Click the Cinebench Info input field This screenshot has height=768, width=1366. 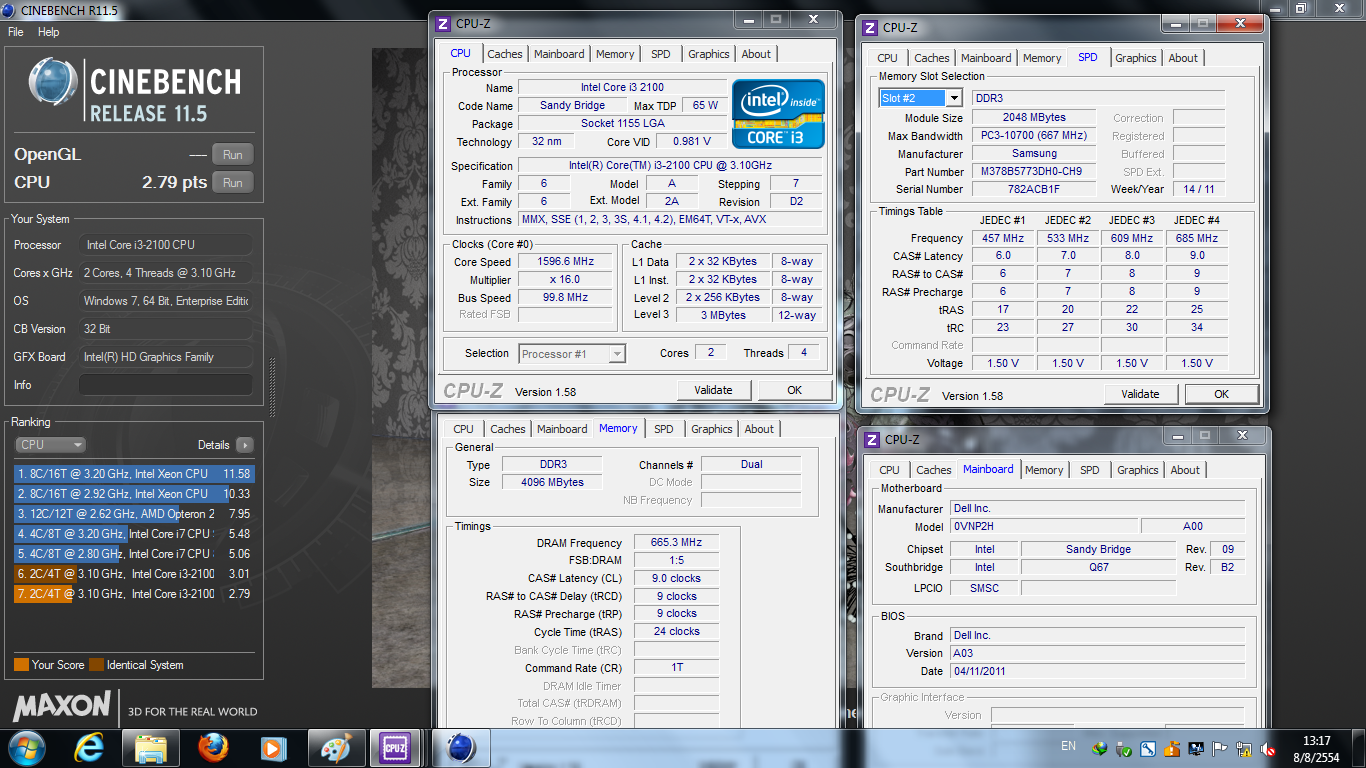pyautogui.click(x=166, y=385)
